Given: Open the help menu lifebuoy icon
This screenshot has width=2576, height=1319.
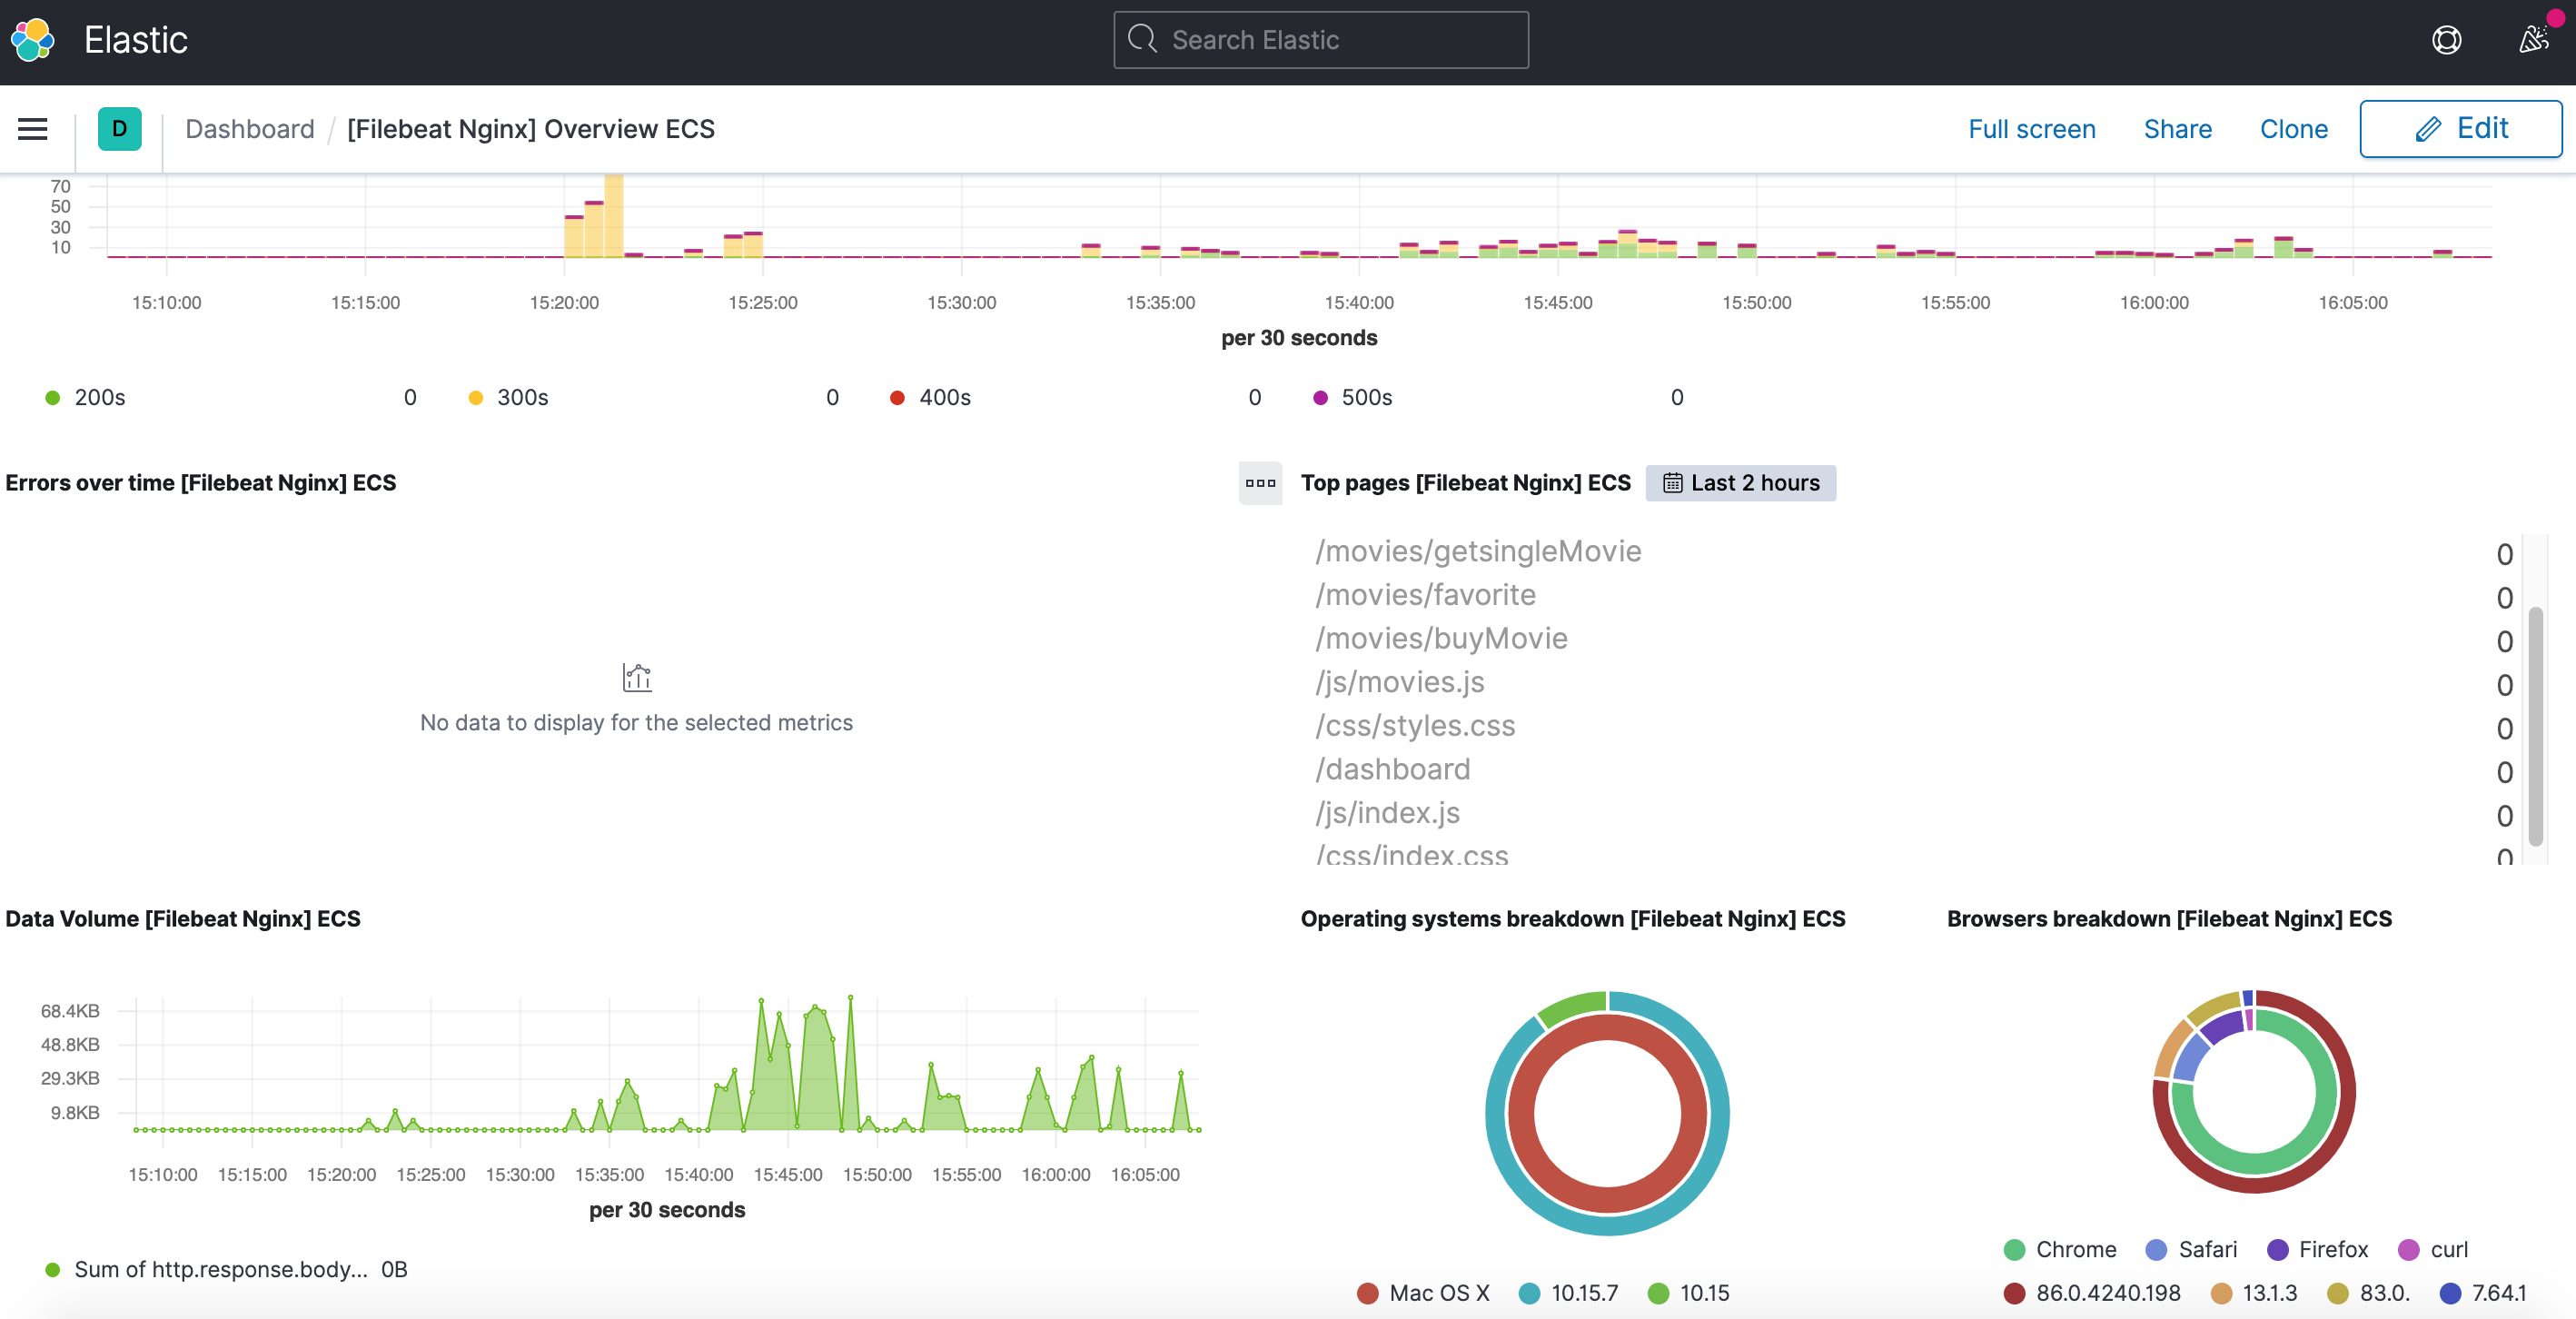Looking at the screenshot, I should 2446,40.
